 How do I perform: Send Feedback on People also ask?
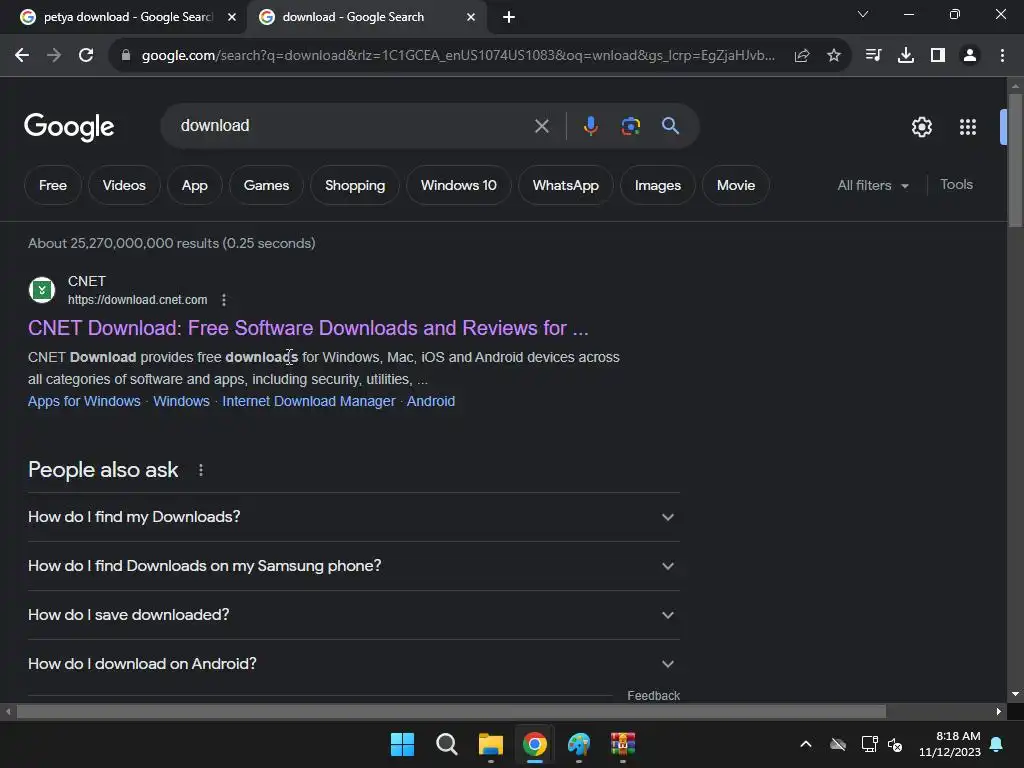coord(654,696)
